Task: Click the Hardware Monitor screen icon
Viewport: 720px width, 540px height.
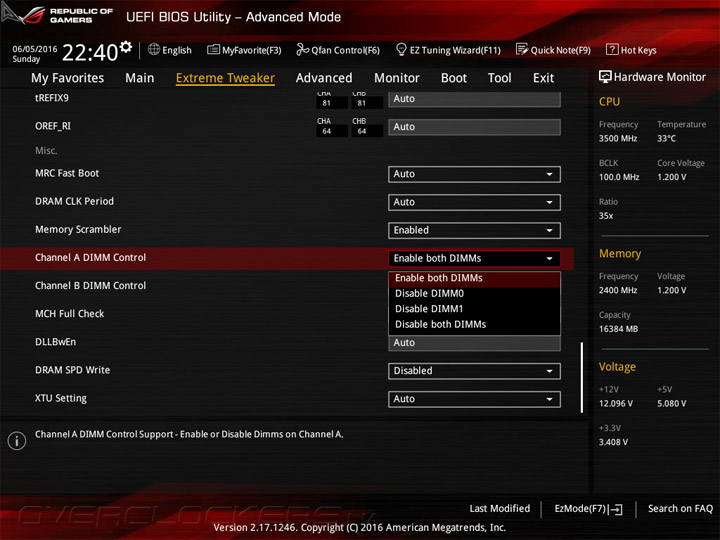Action: pyautogui.click(x=605, y=77)
